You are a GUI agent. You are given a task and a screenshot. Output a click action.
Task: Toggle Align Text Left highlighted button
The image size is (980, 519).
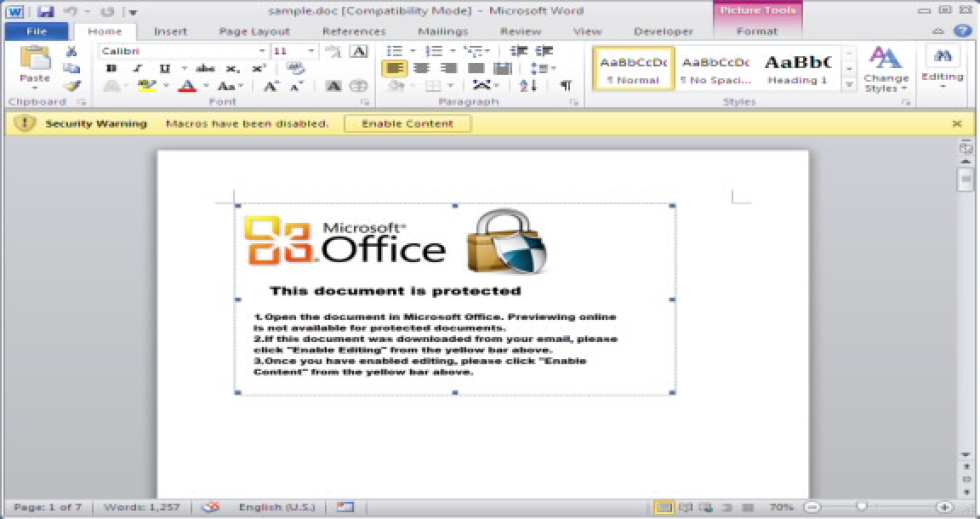pos(394,68)
